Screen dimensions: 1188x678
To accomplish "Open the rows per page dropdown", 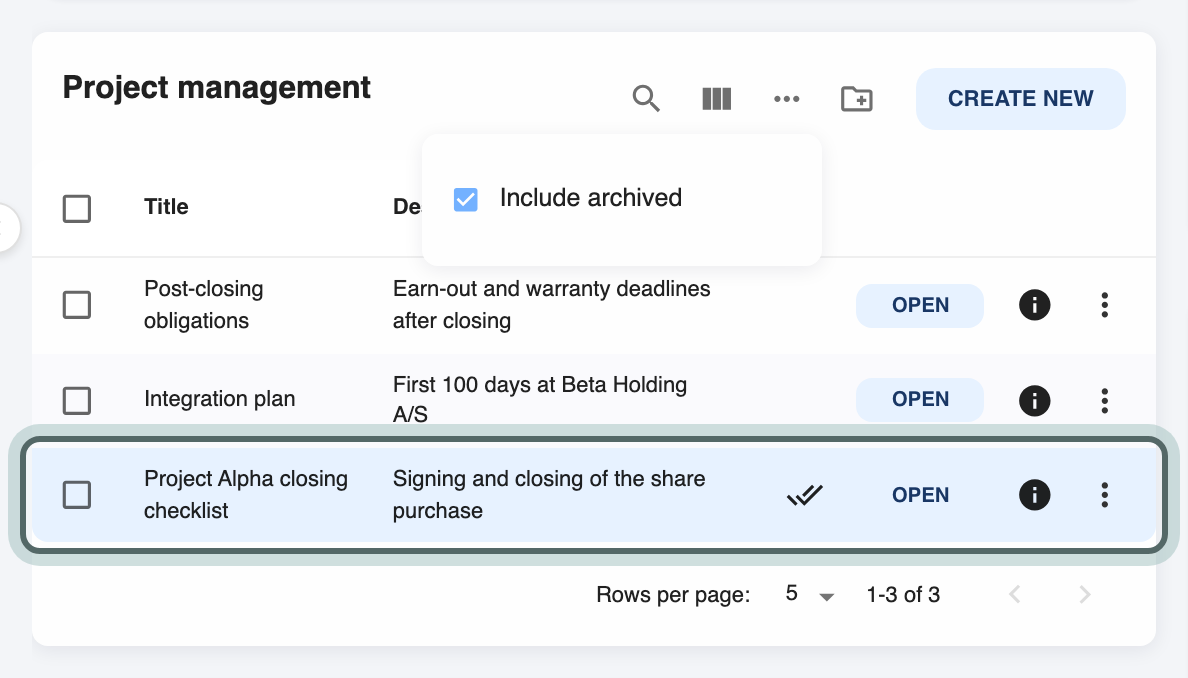I will (809, 595).
